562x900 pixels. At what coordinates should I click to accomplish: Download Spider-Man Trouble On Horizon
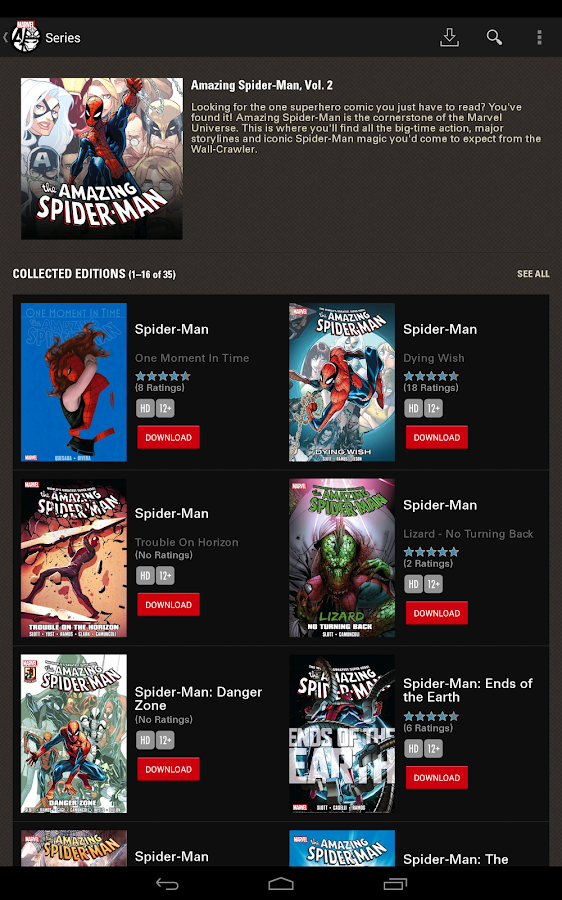(x=168, y=604)
